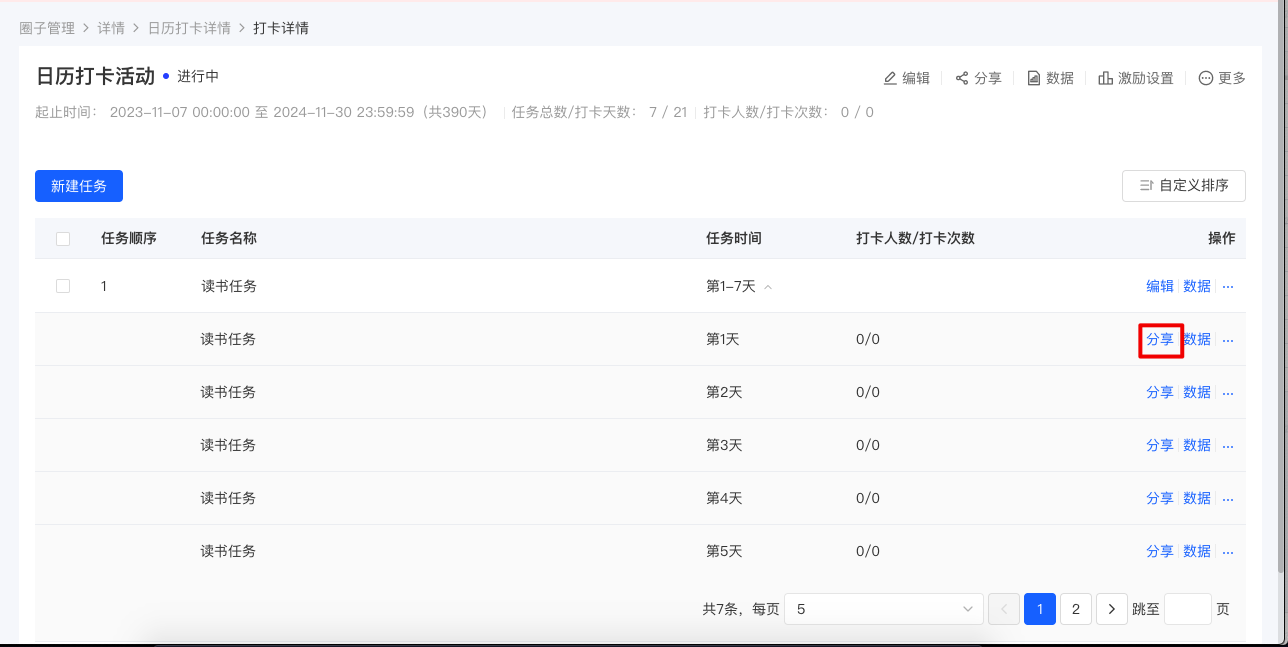Image resolution: width=1288 pixels, height=647 pixels.
Task: Check the checkbox for task order 1
Action: (63, 286)
